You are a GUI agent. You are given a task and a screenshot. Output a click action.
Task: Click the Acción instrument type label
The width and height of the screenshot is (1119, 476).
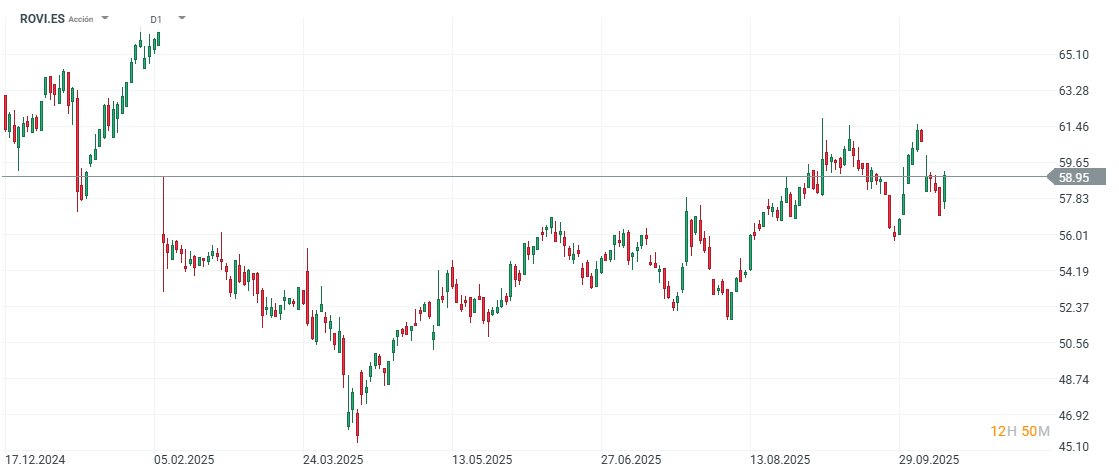pyautogui.click(x=81, y=19)
